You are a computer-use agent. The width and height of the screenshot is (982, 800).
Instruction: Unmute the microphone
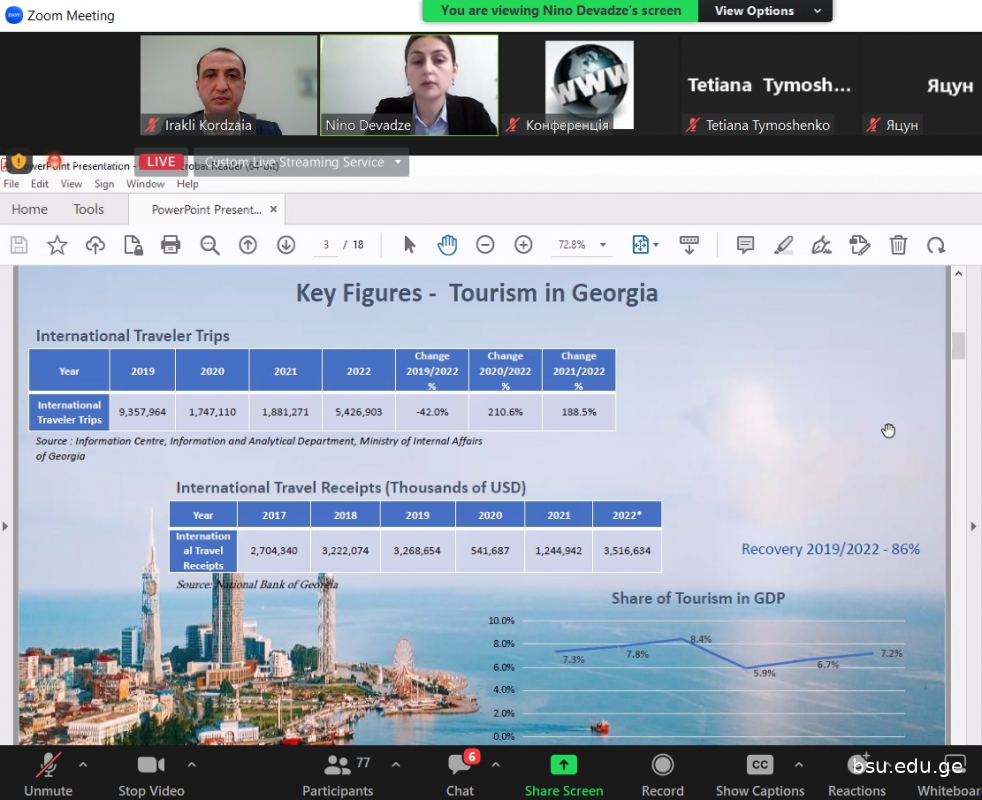pos(48,773)
